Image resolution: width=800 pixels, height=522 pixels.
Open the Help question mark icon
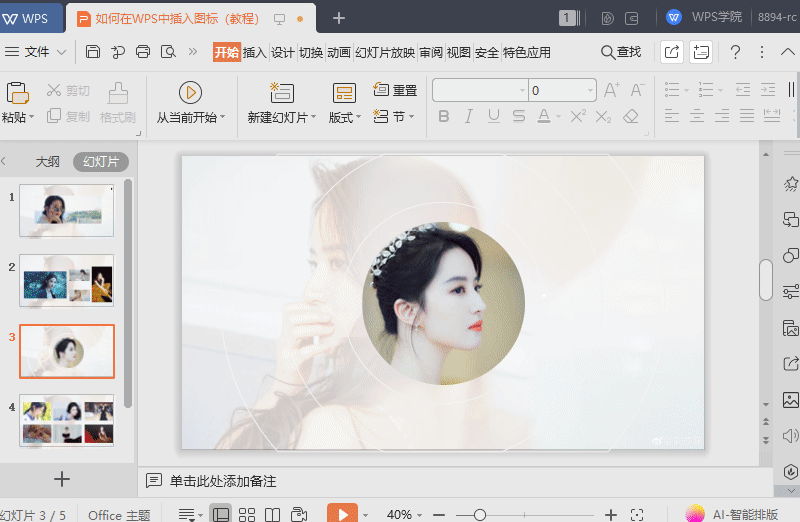pyautogui.click(x=735, y=52)
